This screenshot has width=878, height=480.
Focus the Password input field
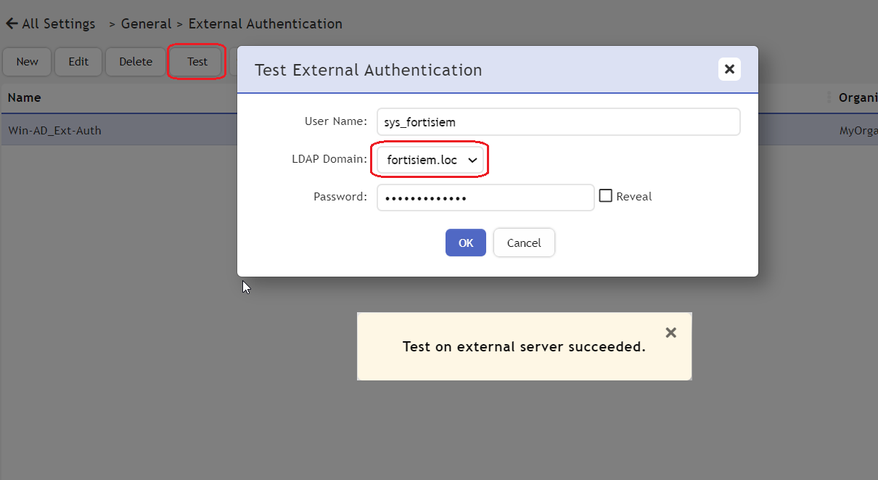point(485,197)
